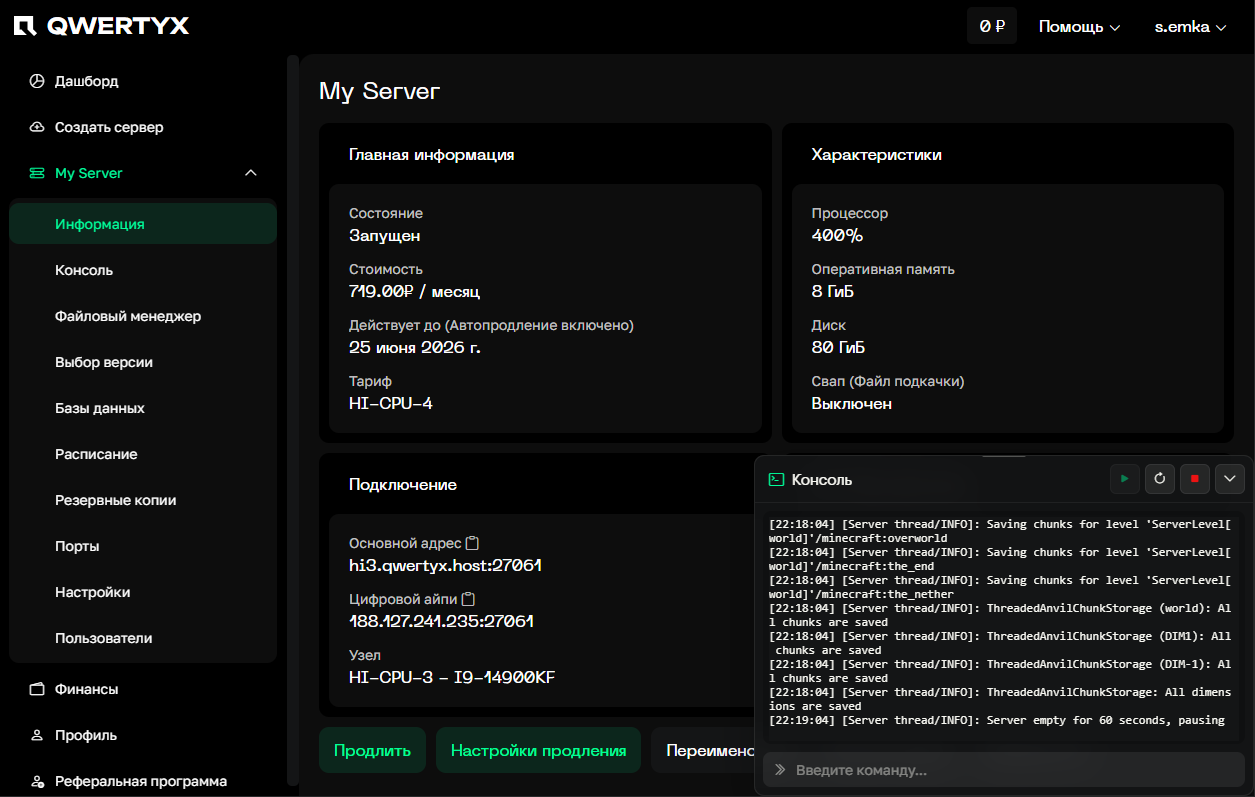Open Базы данных section

(143, 408)
